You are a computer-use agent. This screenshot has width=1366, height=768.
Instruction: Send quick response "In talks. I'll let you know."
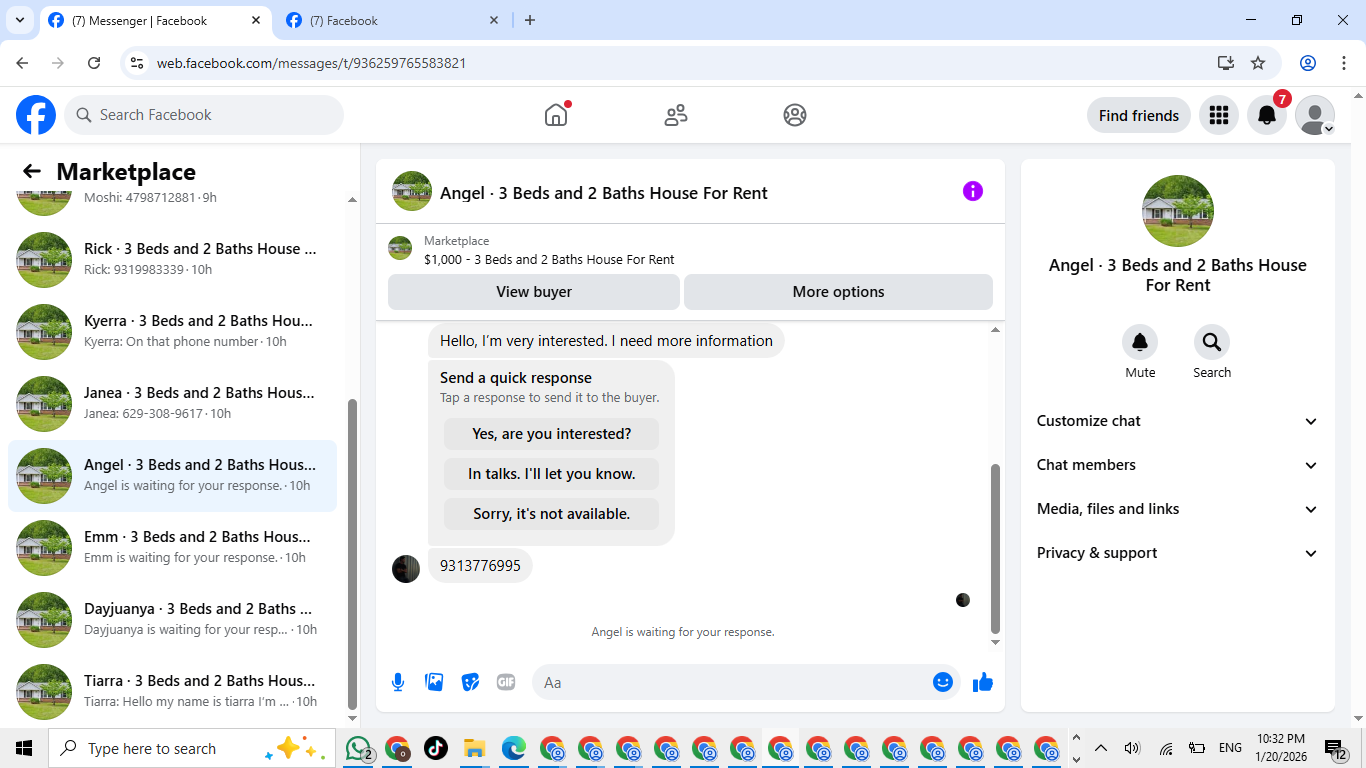click(x=552, y=474)
